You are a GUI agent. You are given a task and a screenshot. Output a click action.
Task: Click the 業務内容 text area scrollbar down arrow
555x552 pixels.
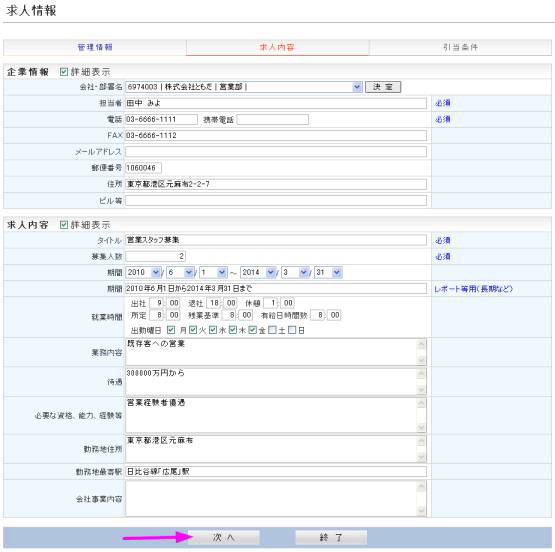click(421, 360)
